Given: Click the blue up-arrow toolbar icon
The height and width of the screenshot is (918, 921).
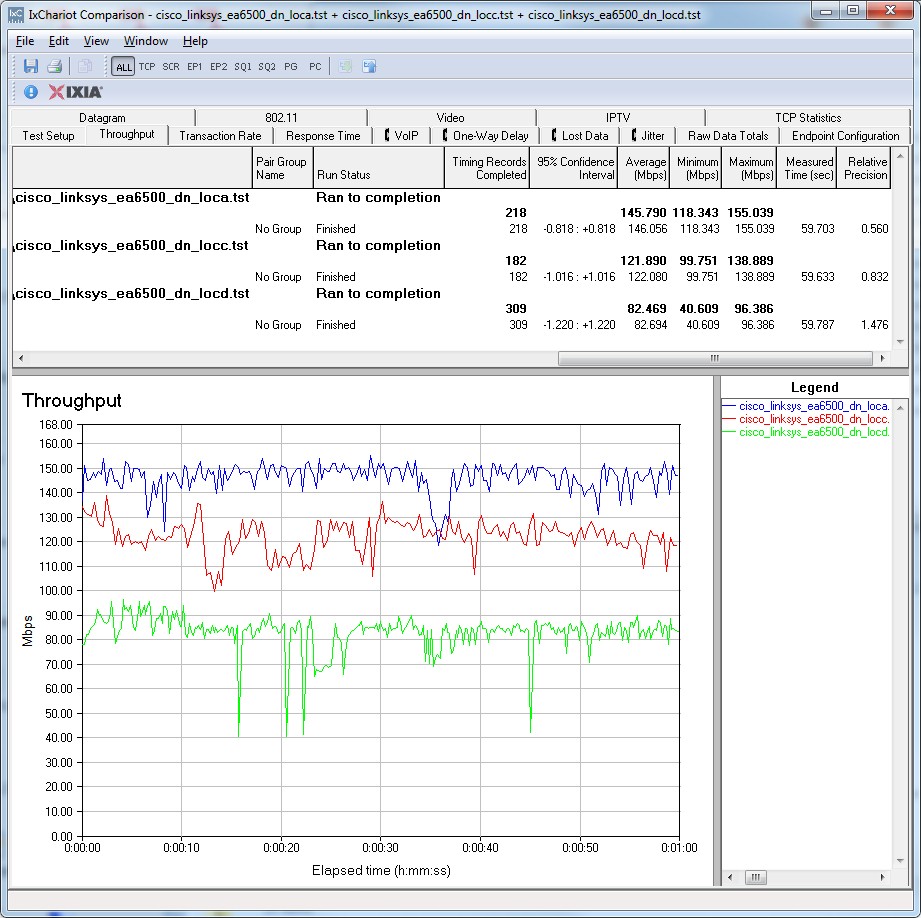Looking at the screenshot, I should click(x=369, y=66).
